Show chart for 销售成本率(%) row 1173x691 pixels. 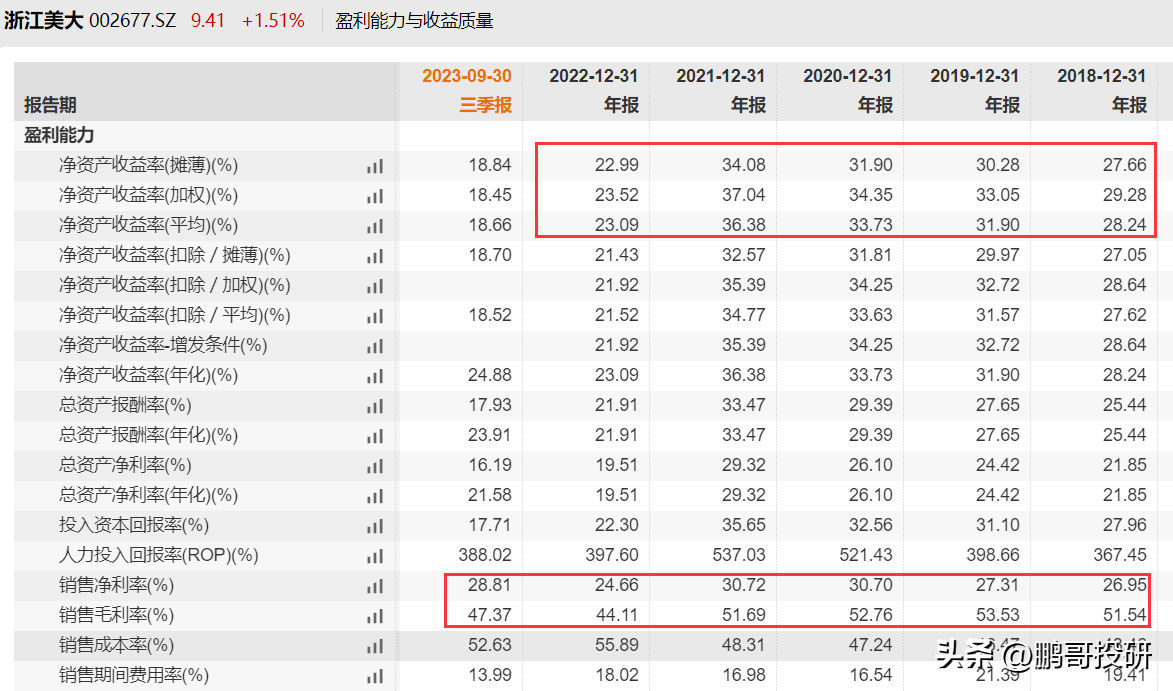coord(375,646)
